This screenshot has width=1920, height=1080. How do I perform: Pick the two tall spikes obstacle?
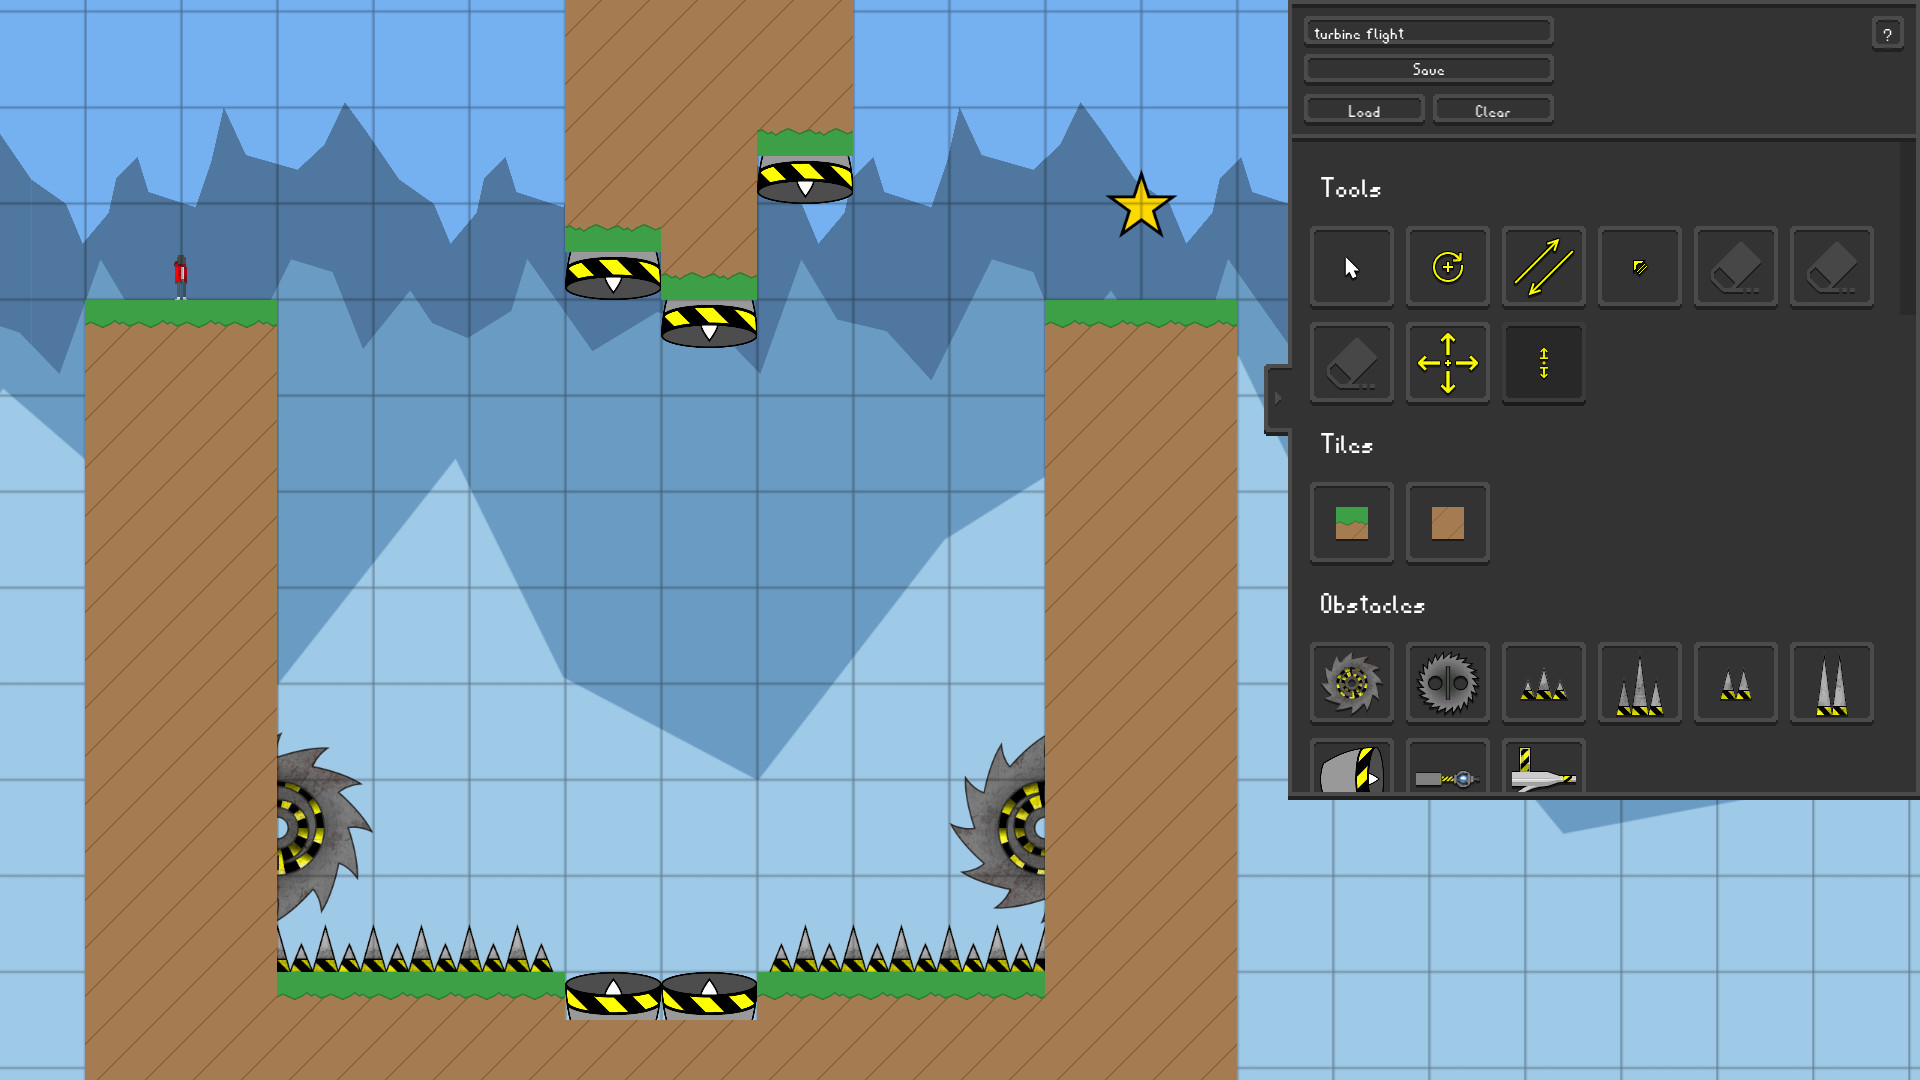[x=1831, y=683]
